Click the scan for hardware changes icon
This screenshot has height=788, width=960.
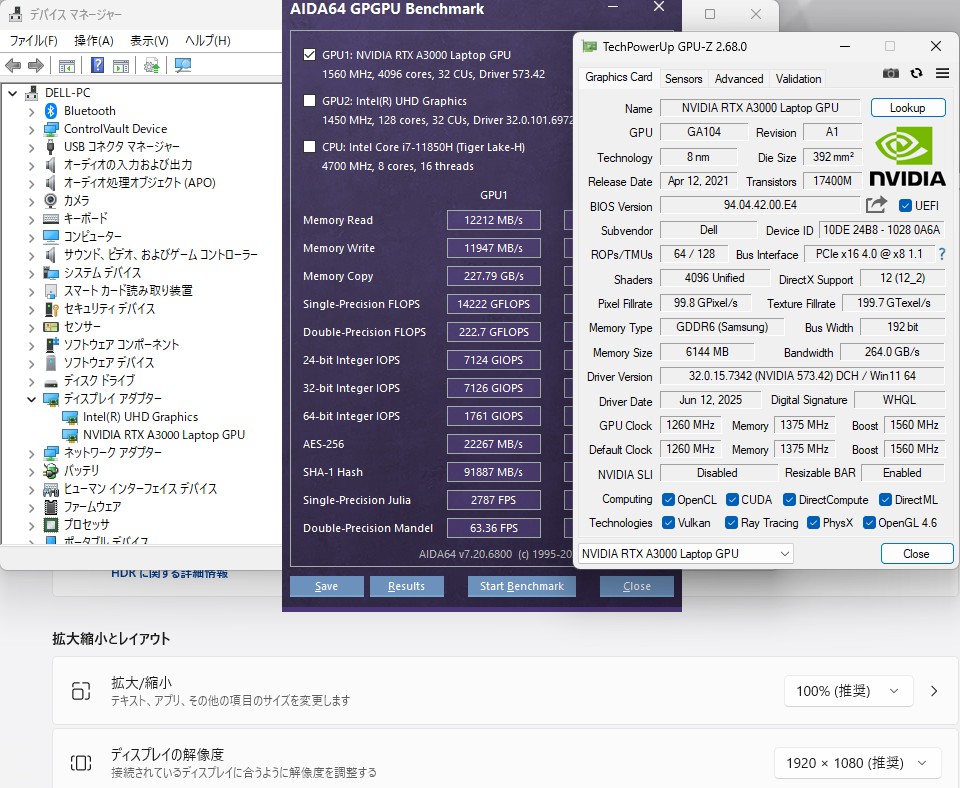click(x=183, y=65)
